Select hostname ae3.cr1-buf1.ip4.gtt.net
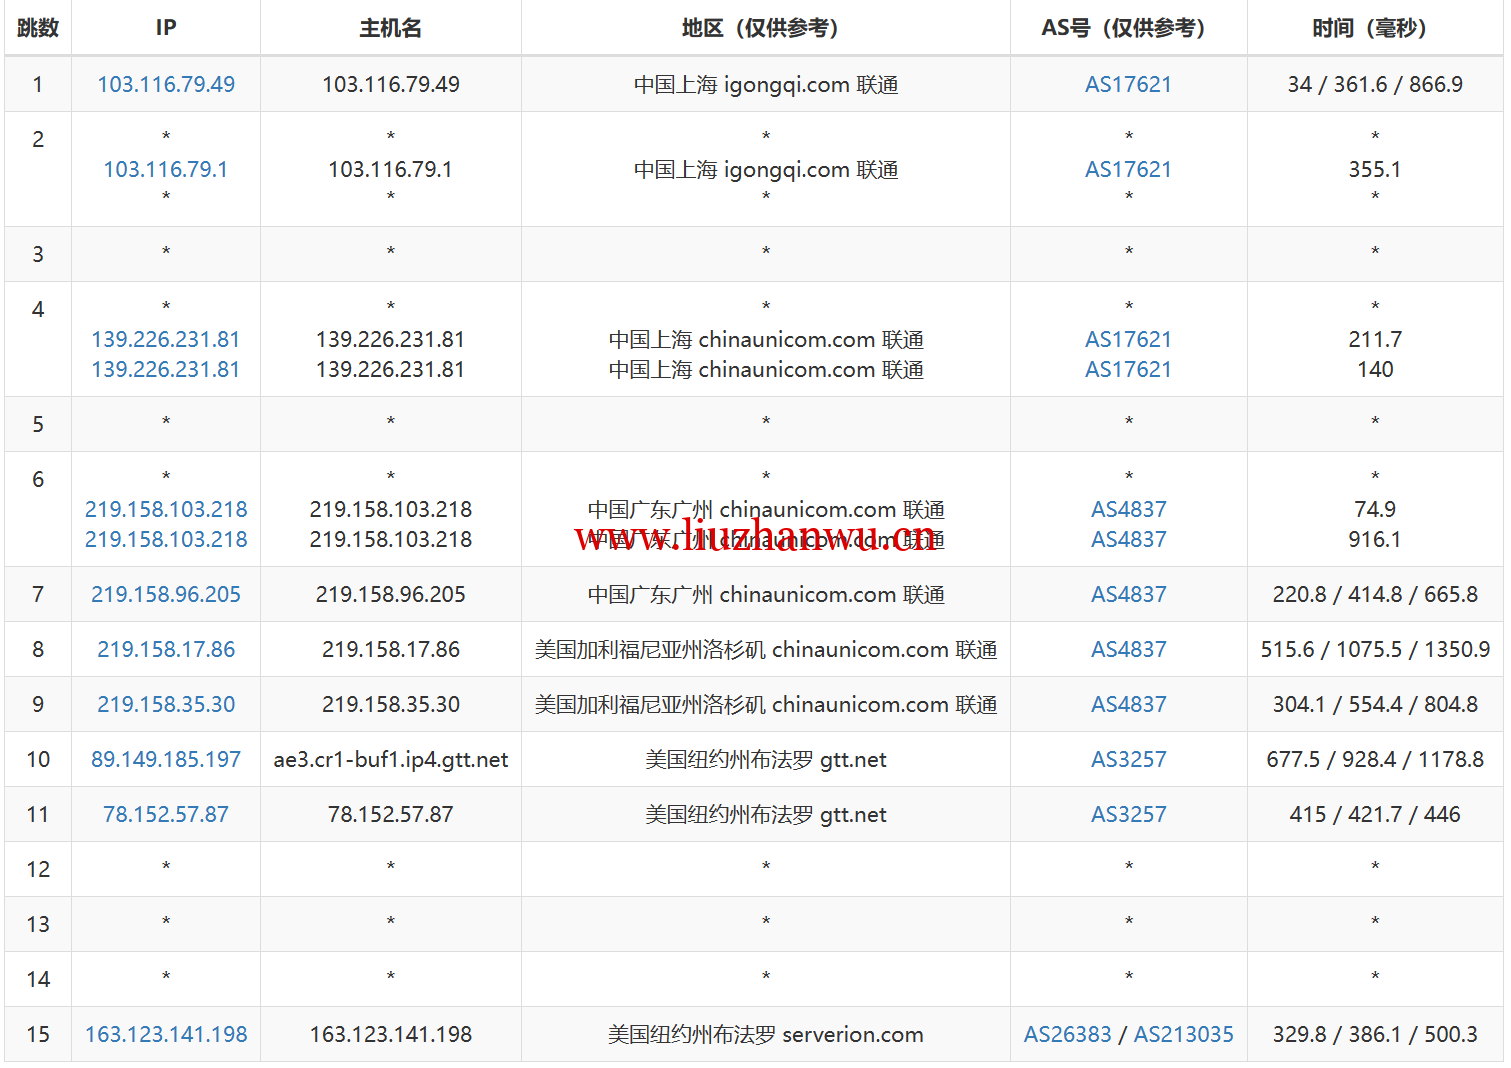Viewport: 1511px width, 1068px height. (x=390, y=759)
